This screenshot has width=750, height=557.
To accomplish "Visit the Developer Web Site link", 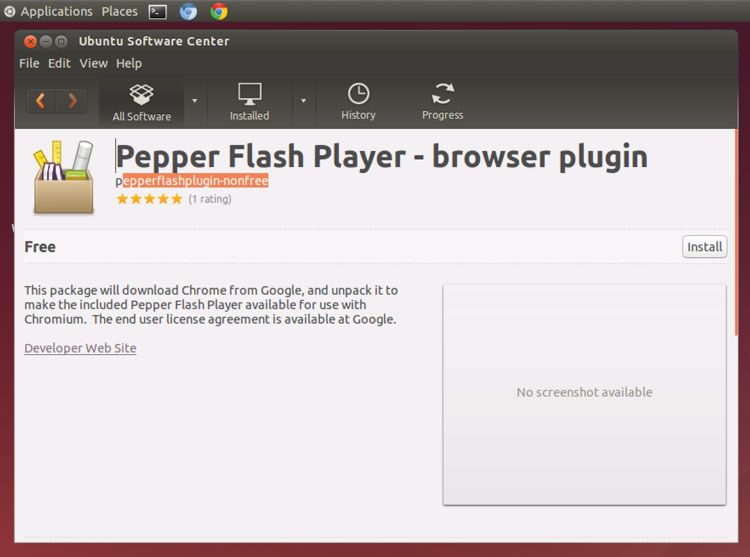I will click(x=80, y=348).
